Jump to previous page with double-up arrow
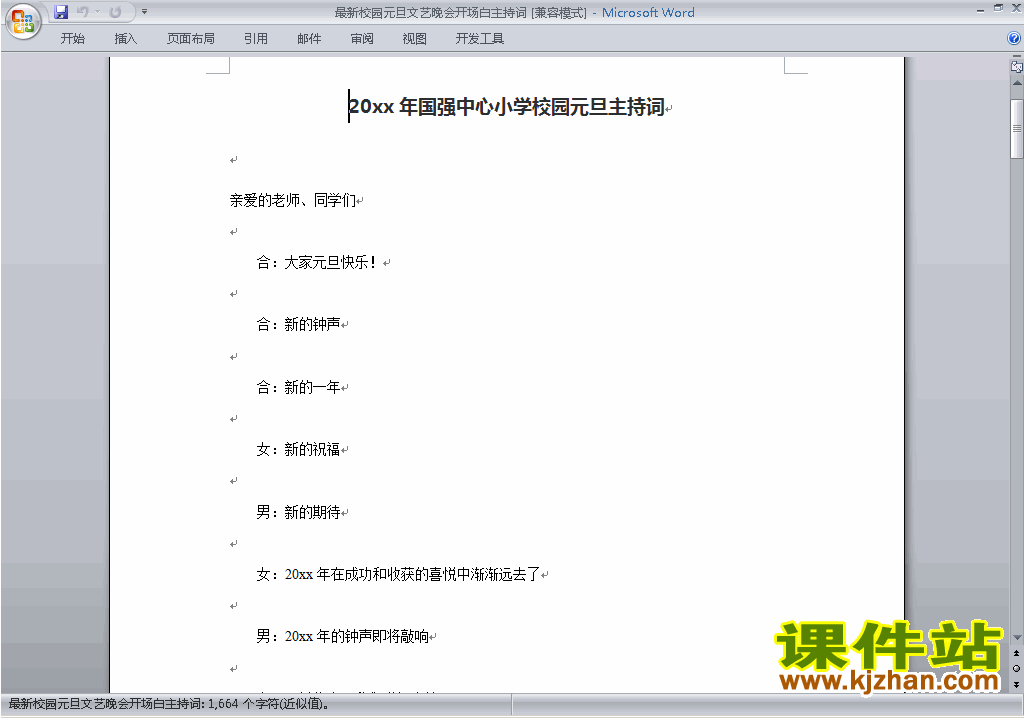 (1017, 653)
